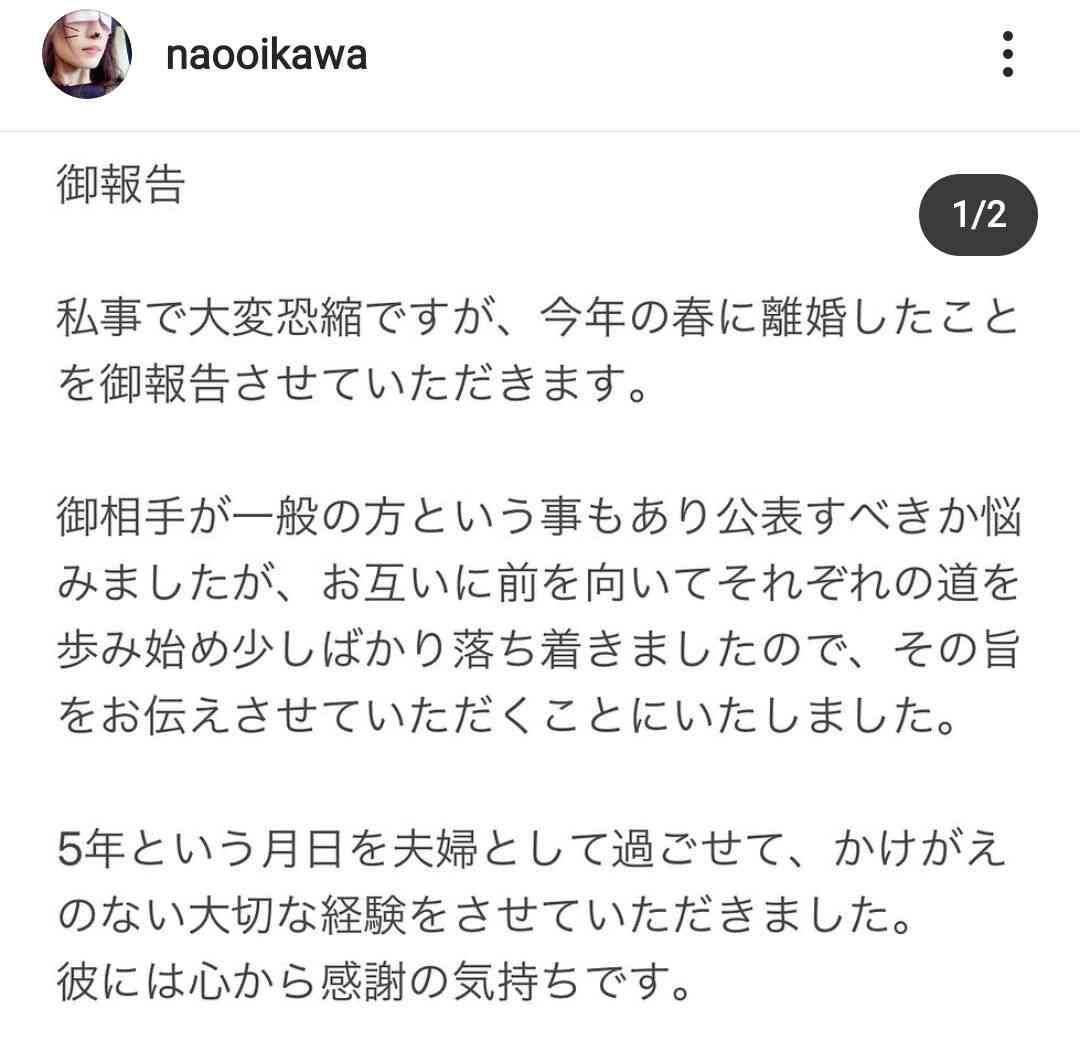
Task: Tap the line beginning のない大切な経験
Action: coord(486,915)
